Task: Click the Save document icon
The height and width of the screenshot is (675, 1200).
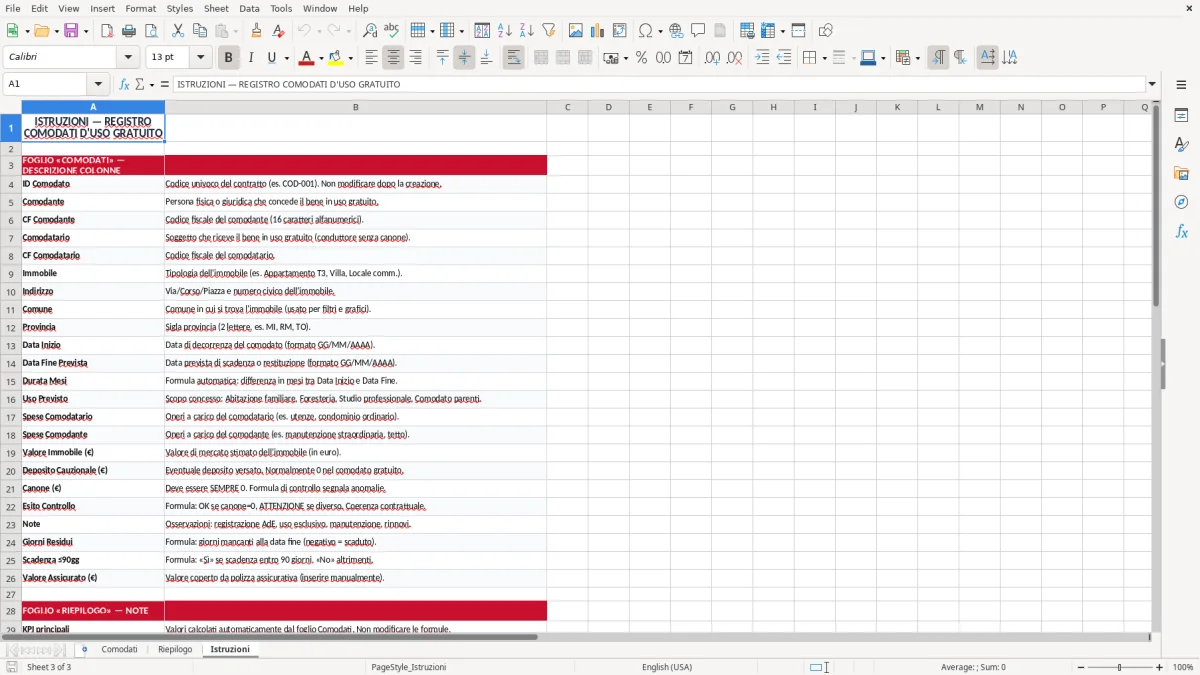Action: coord(71,31)
